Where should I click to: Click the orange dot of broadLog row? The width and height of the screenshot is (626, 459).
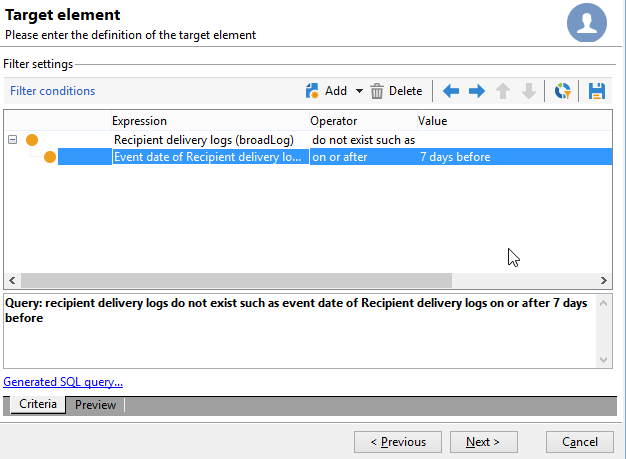pos(32,140)
